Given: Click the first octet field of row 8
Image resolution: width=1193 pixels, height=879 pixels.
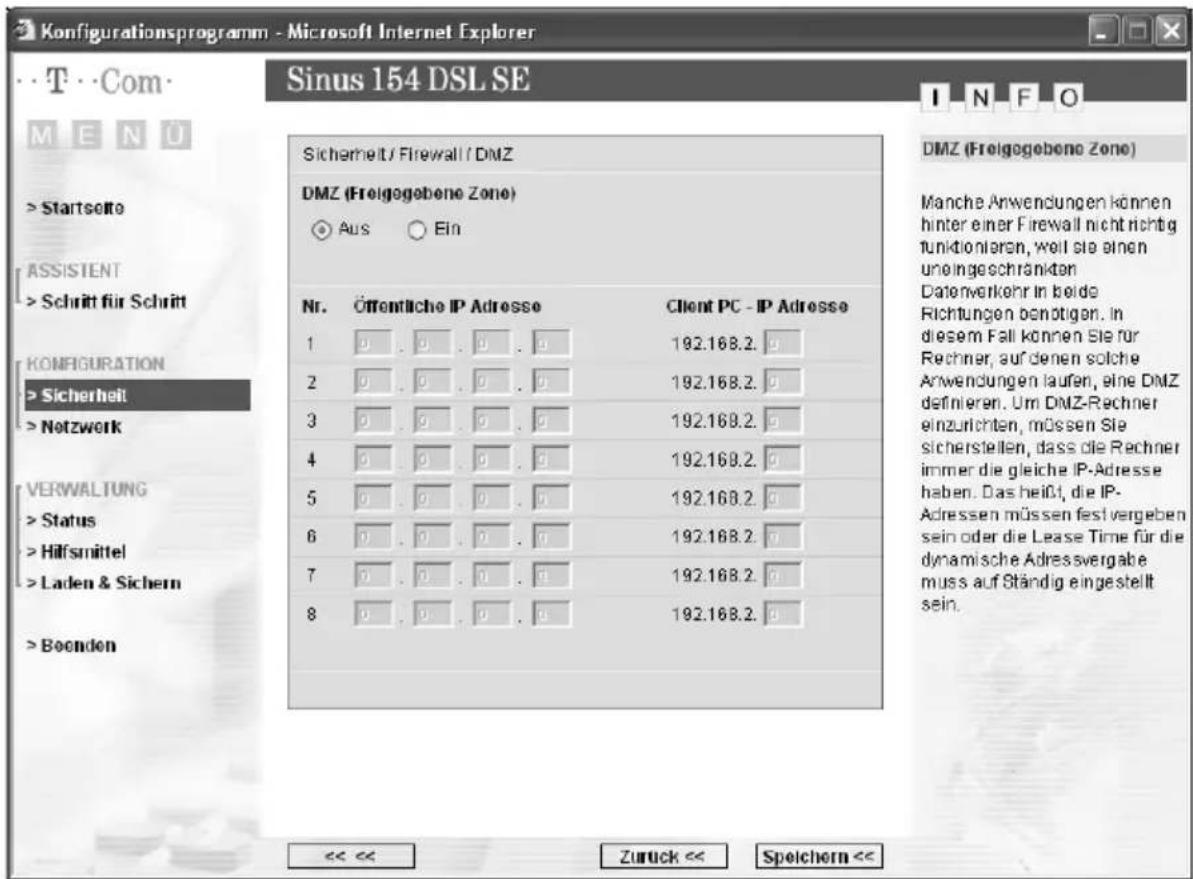Looking at the screenshot, I should tap(373, 613).
